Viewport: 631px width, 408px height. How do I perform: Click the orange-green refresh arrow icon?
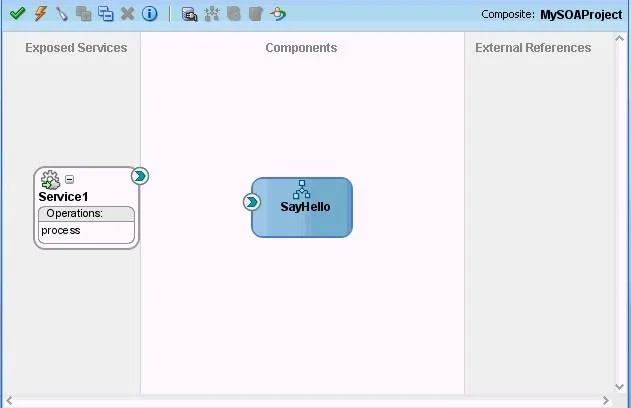[278, 14]
